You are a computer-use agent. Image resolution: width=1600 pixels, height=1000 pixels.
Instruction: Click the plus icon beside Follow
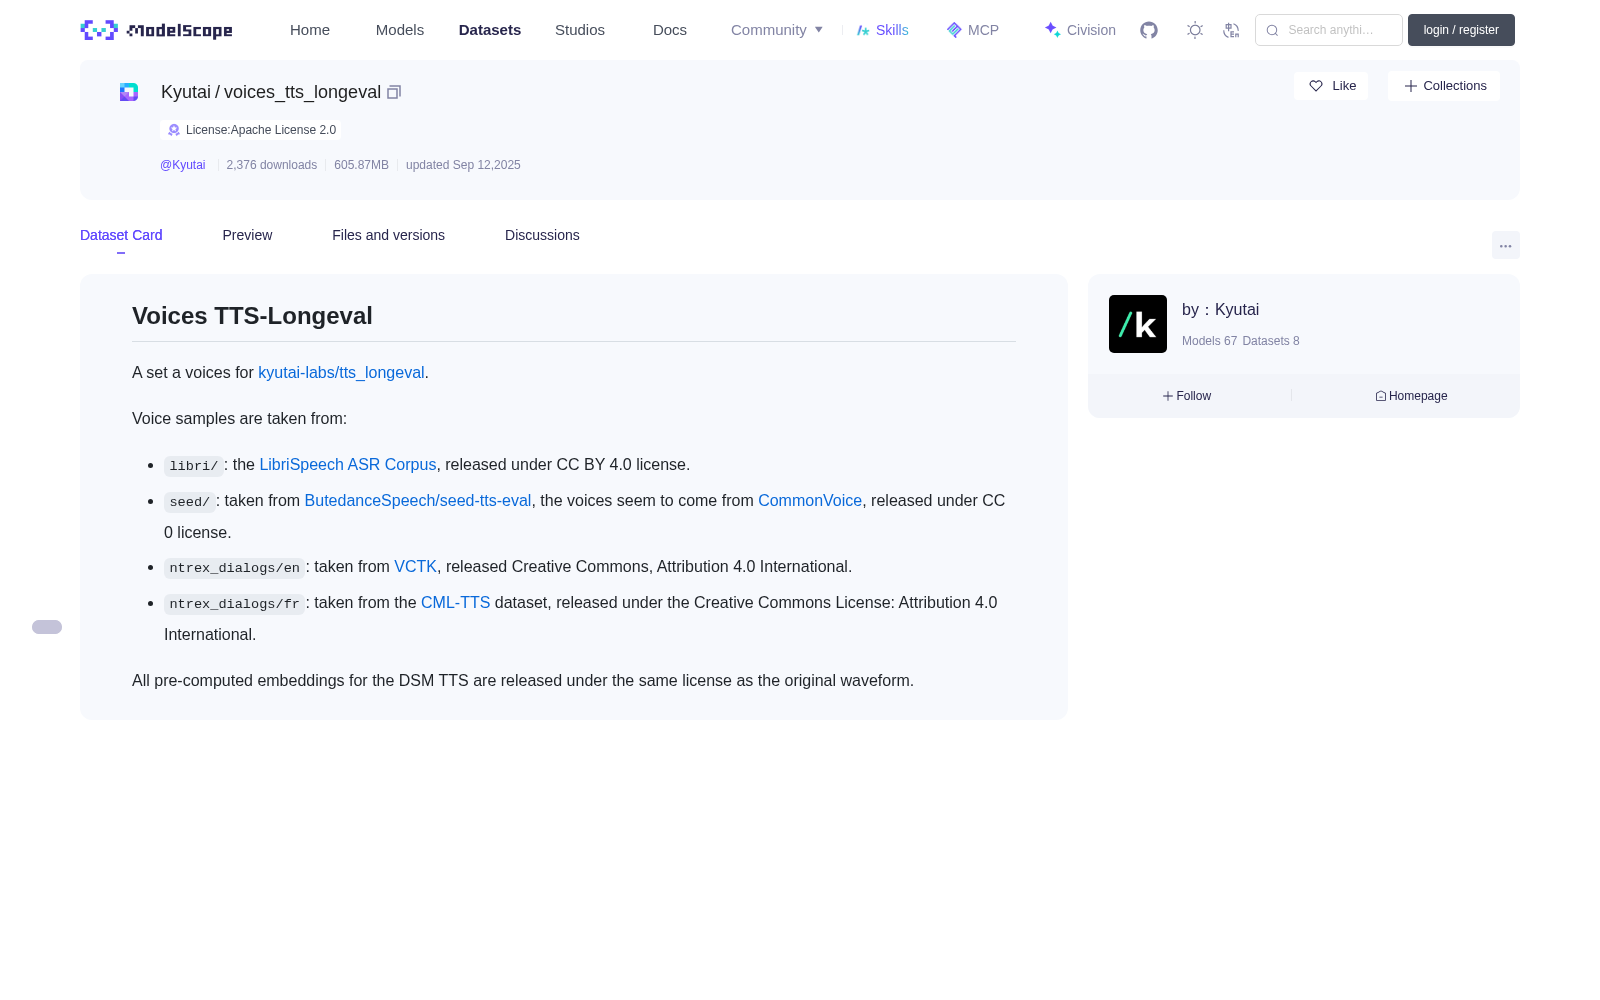click(1167, 396)
